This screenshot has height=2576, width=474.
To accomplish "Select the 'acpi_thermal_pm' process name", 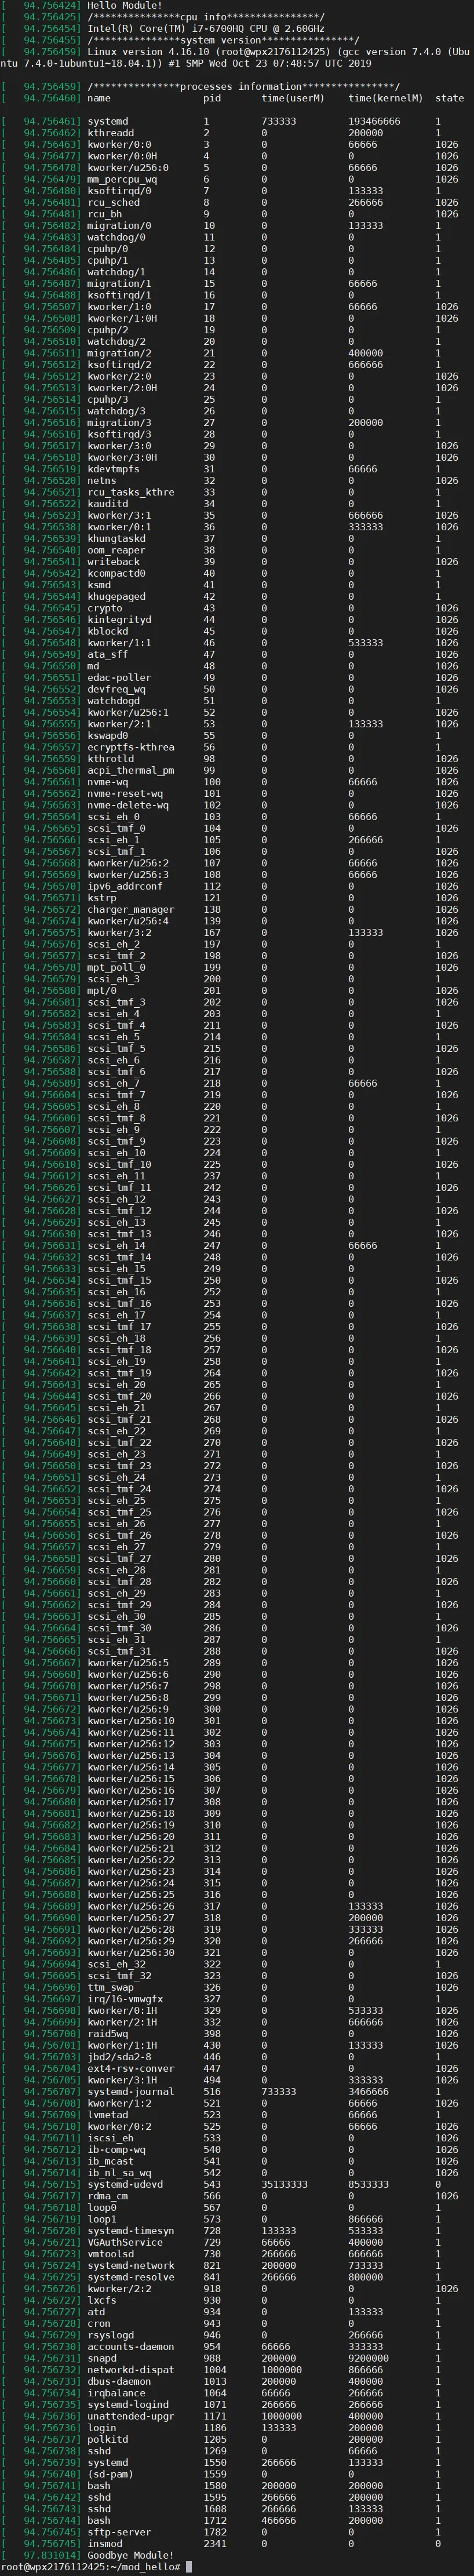I will [130, 771].
